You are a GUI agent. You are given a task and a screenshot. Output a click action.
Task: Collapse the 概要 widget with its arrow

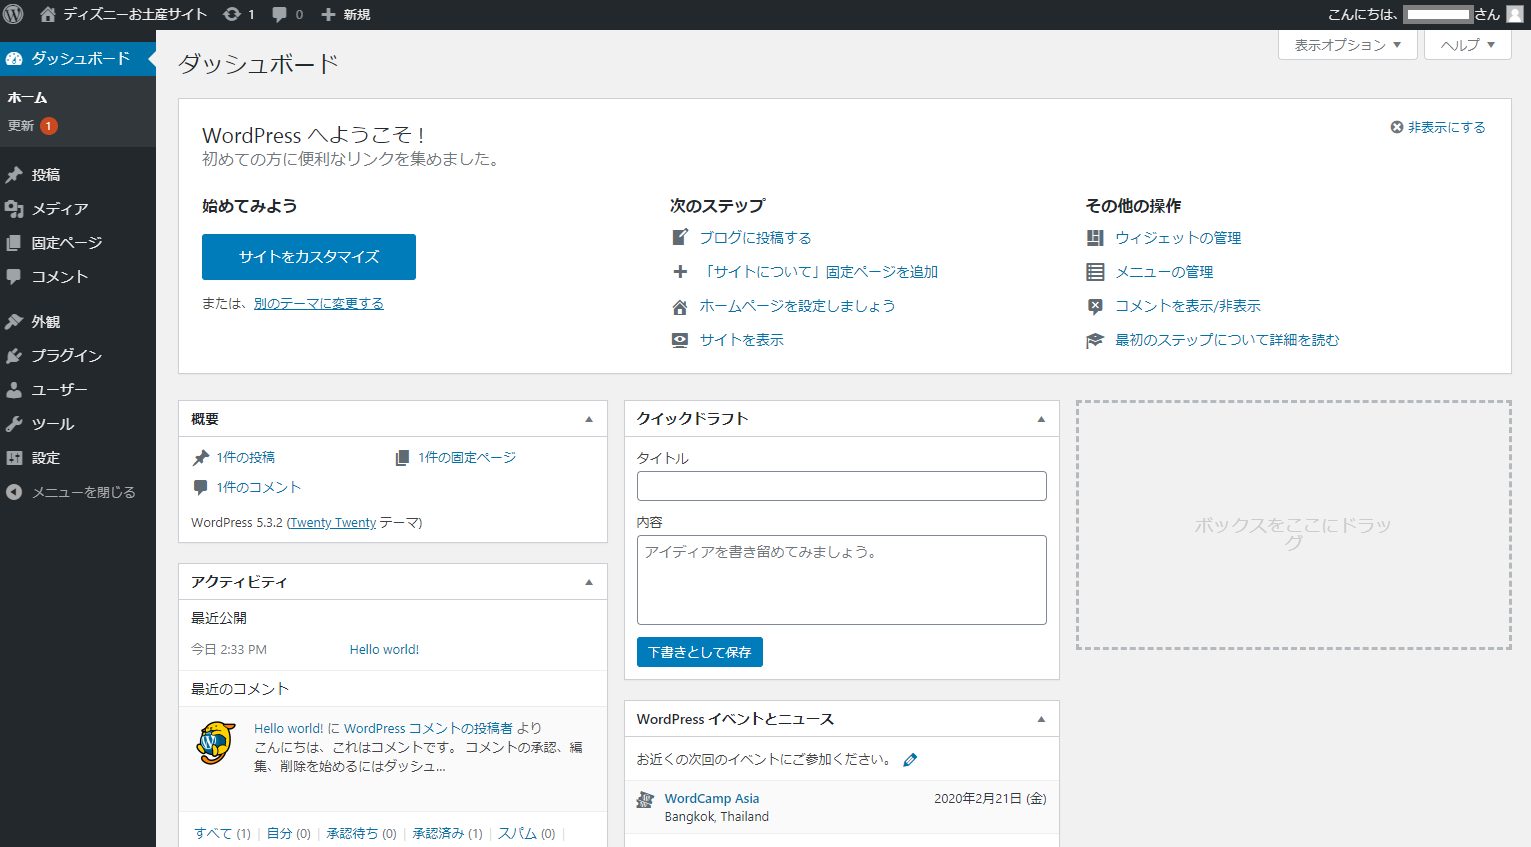[589, 419]
